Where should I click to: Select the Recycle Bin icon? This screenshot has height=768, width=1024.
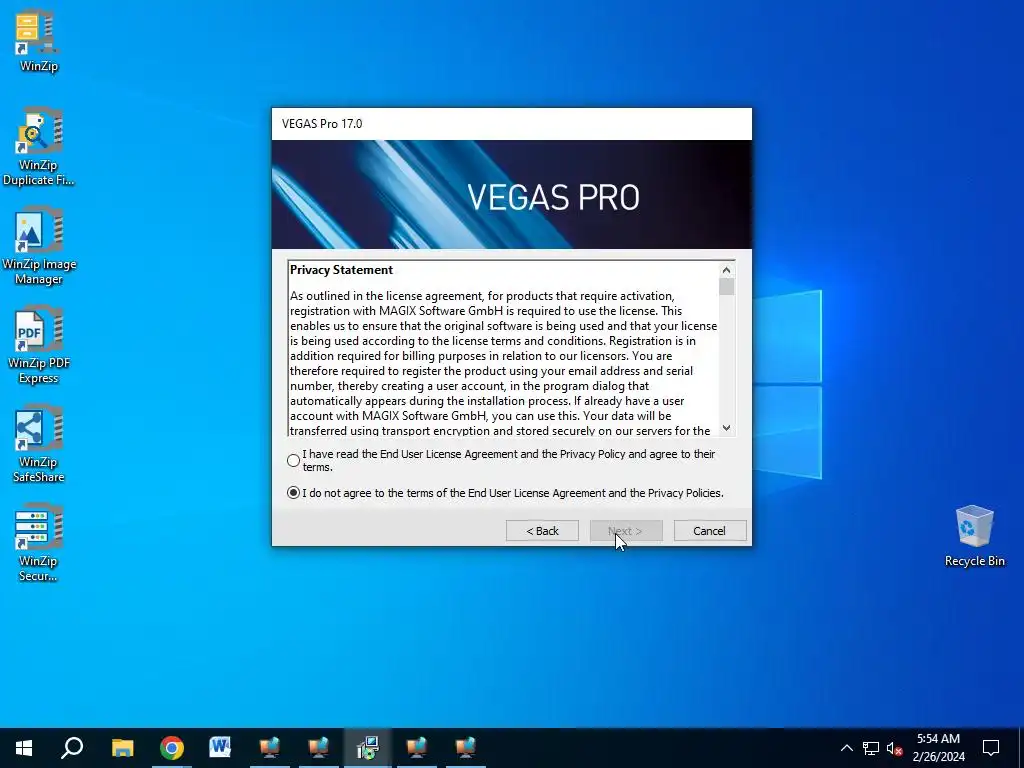974,536
